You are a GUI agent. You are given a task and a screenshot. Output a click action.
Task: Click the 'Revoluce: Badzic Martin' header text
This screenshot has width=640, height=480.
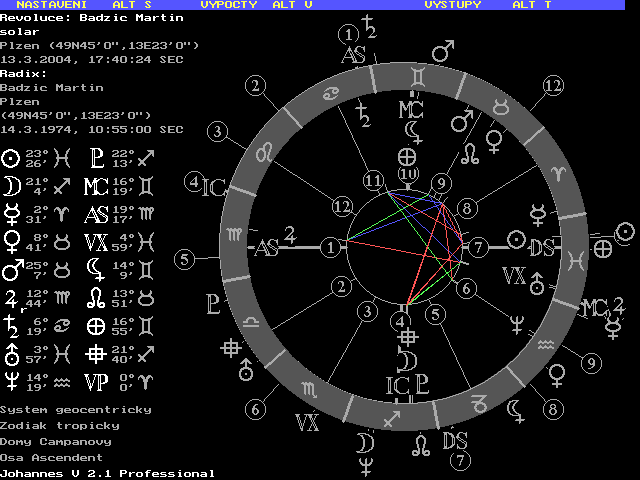92,18
